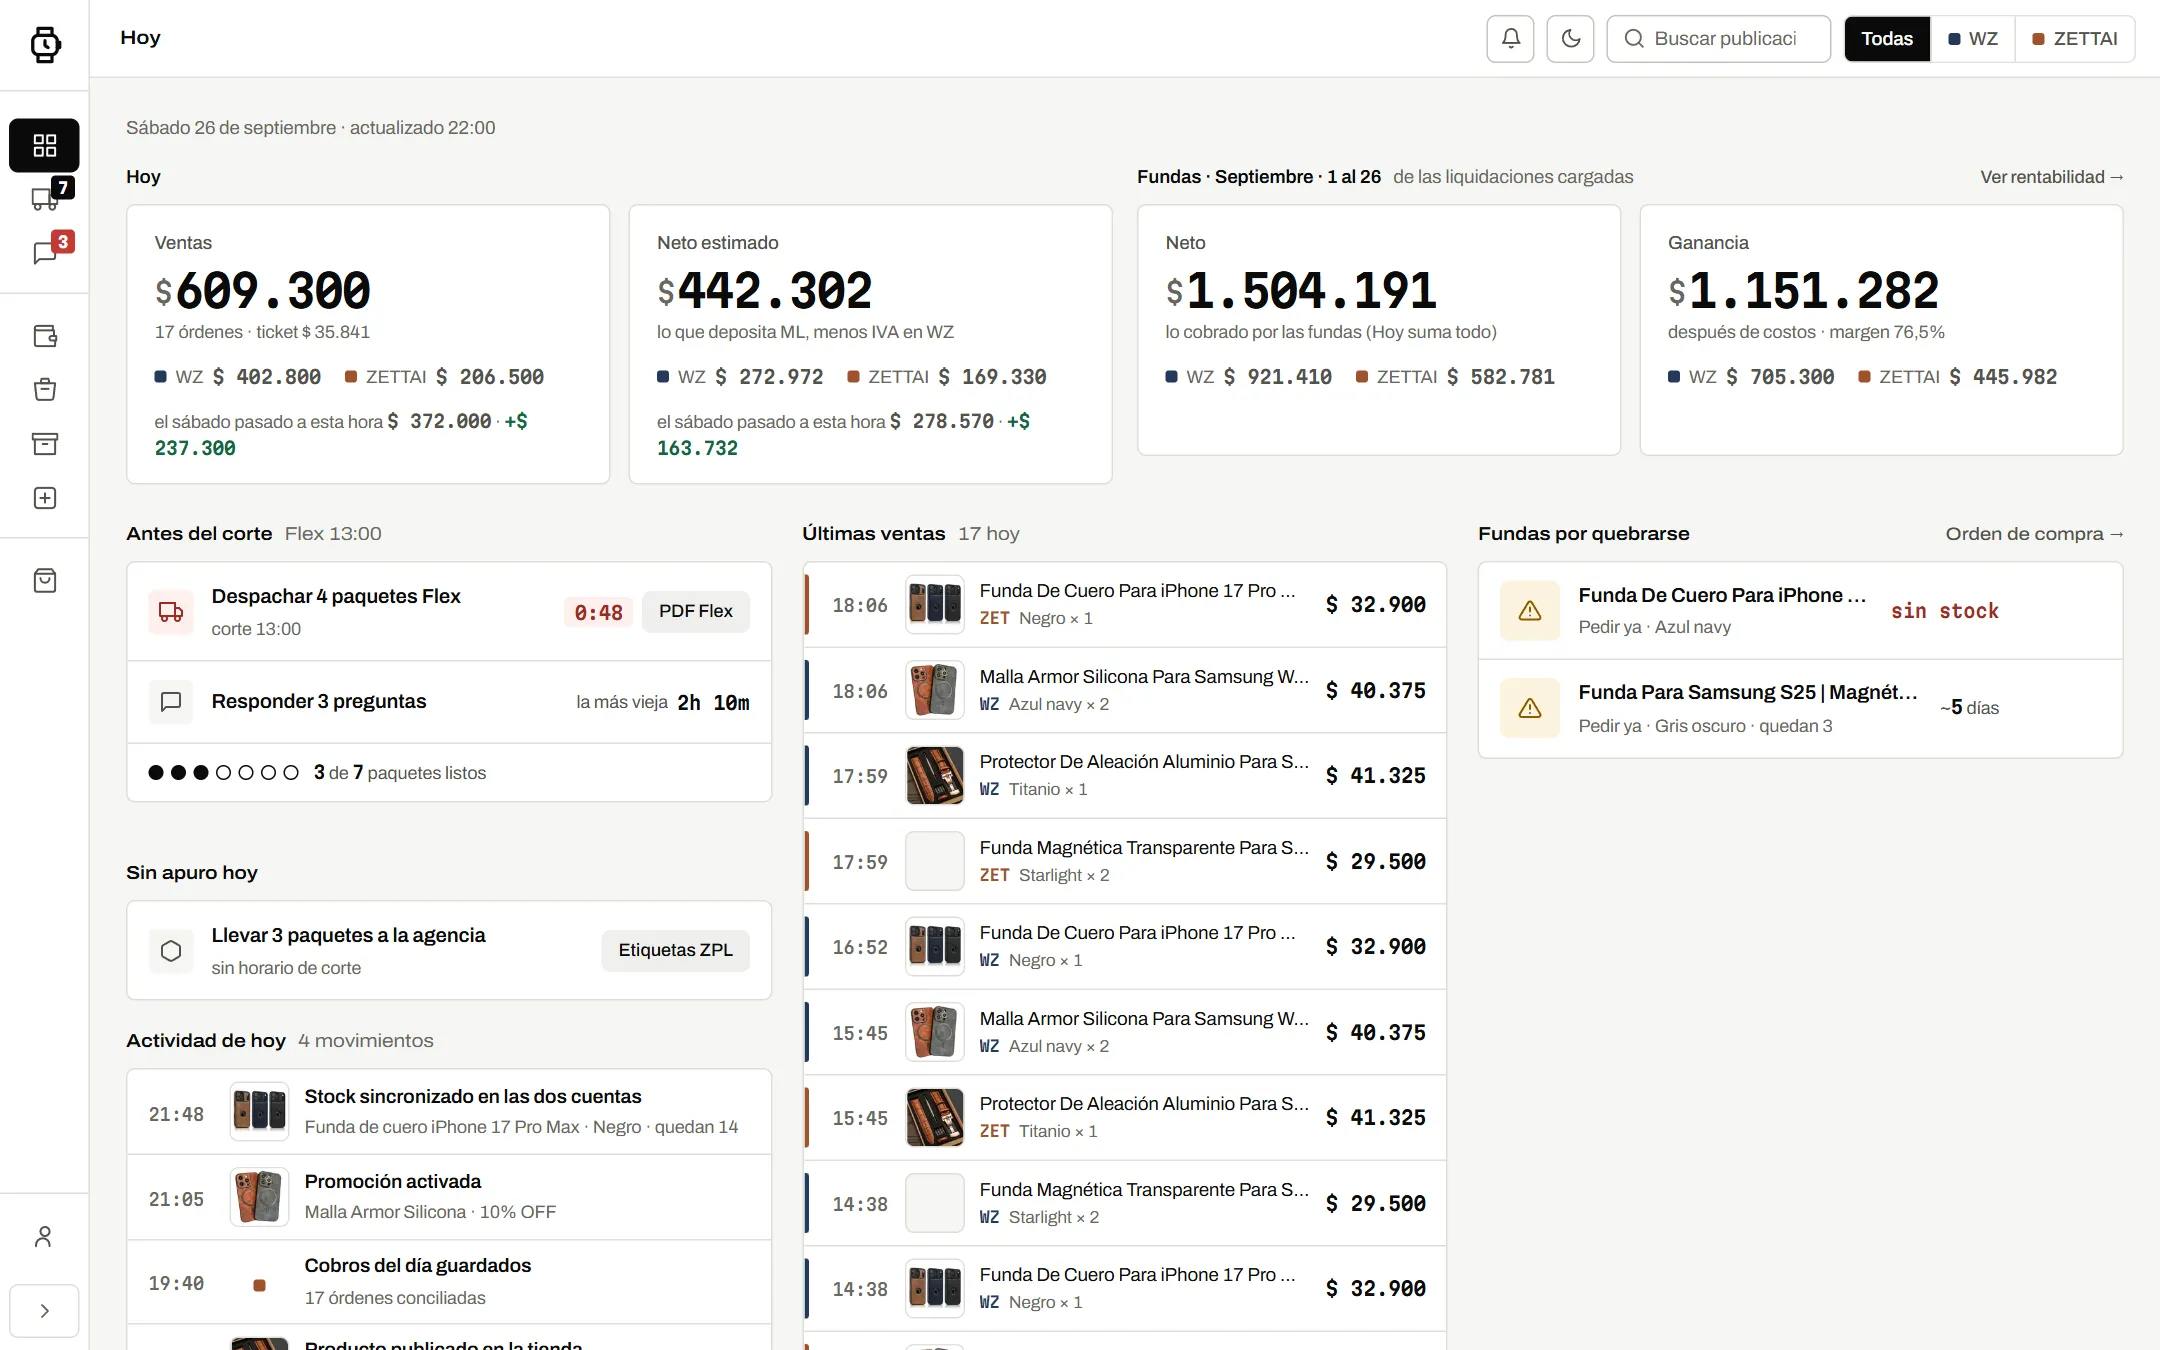This screenshot has height=1350, width=2160.
Task: Select the ZETTAI account filter
Action: (x=2075, y=39)
